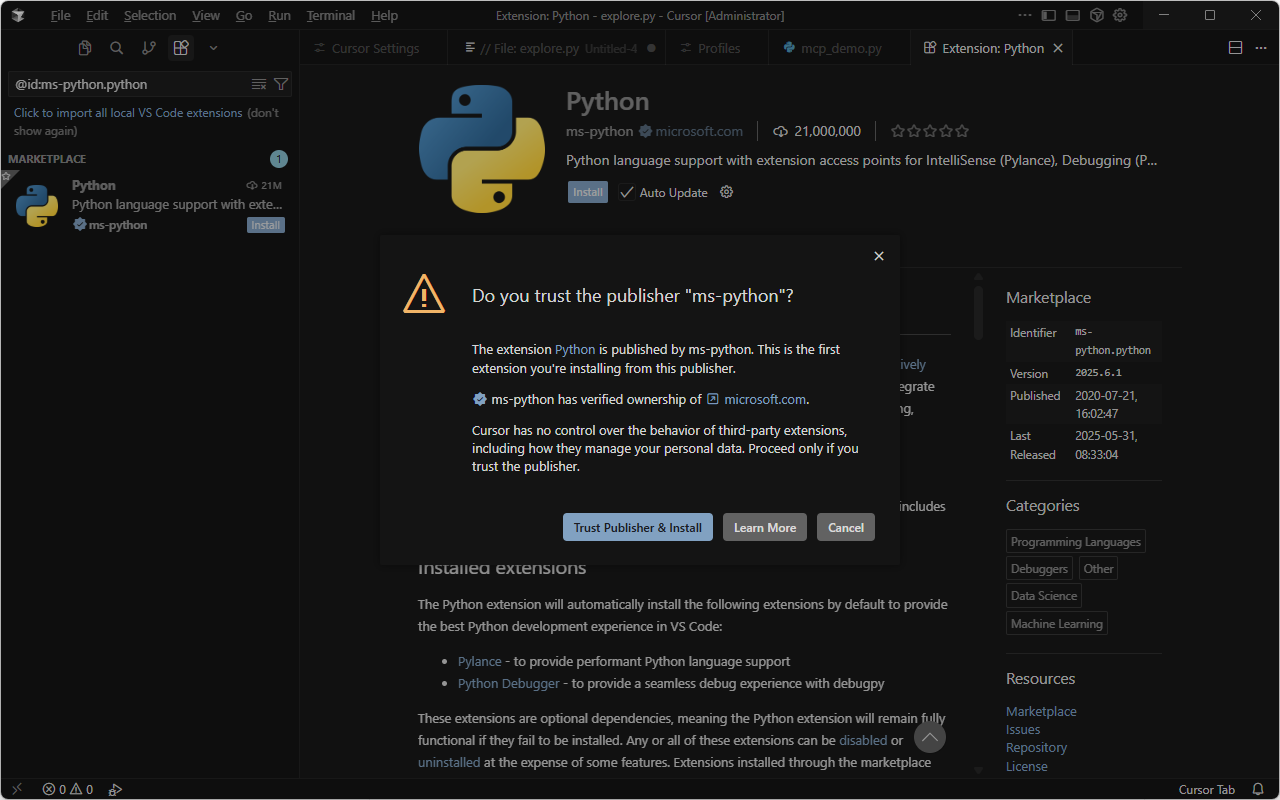This screenshot has height=800, width=1280.
Task: Click the Cancel button in dialog
Action: (x=845, y=527)
